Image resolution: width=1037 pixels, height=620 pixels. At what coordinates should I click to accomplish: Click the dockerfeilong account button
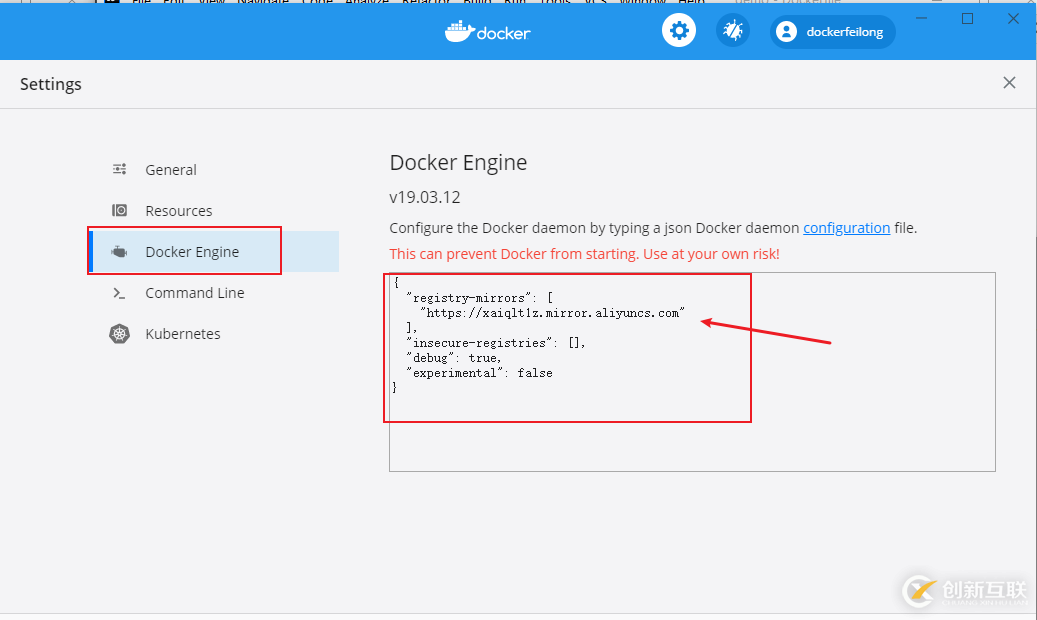[x=832, y=31]
